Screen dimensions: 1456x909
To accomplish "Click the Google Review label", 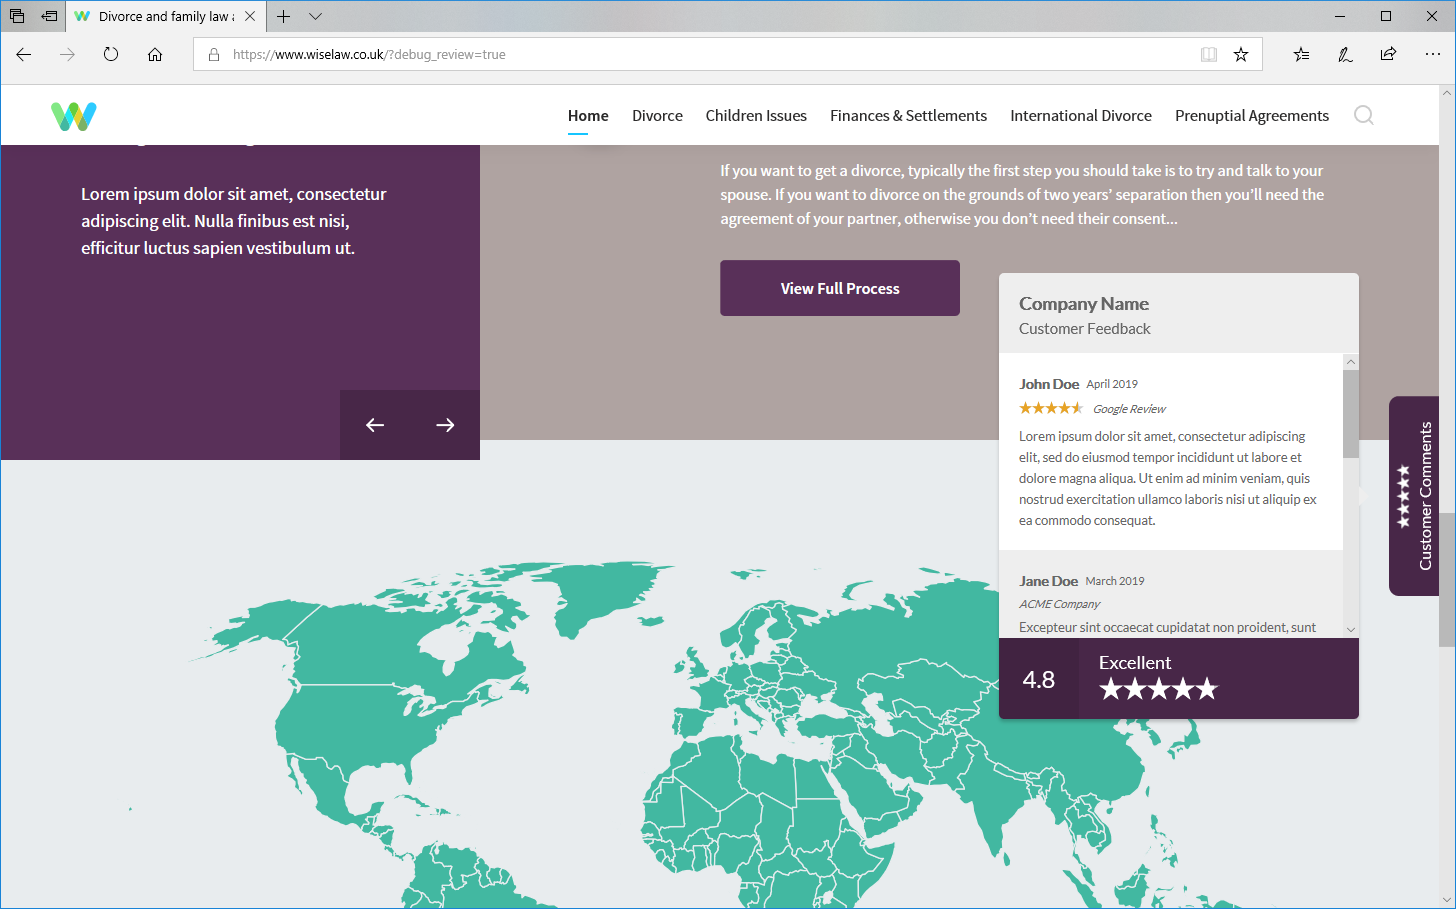I will [x=1129, y=409].
